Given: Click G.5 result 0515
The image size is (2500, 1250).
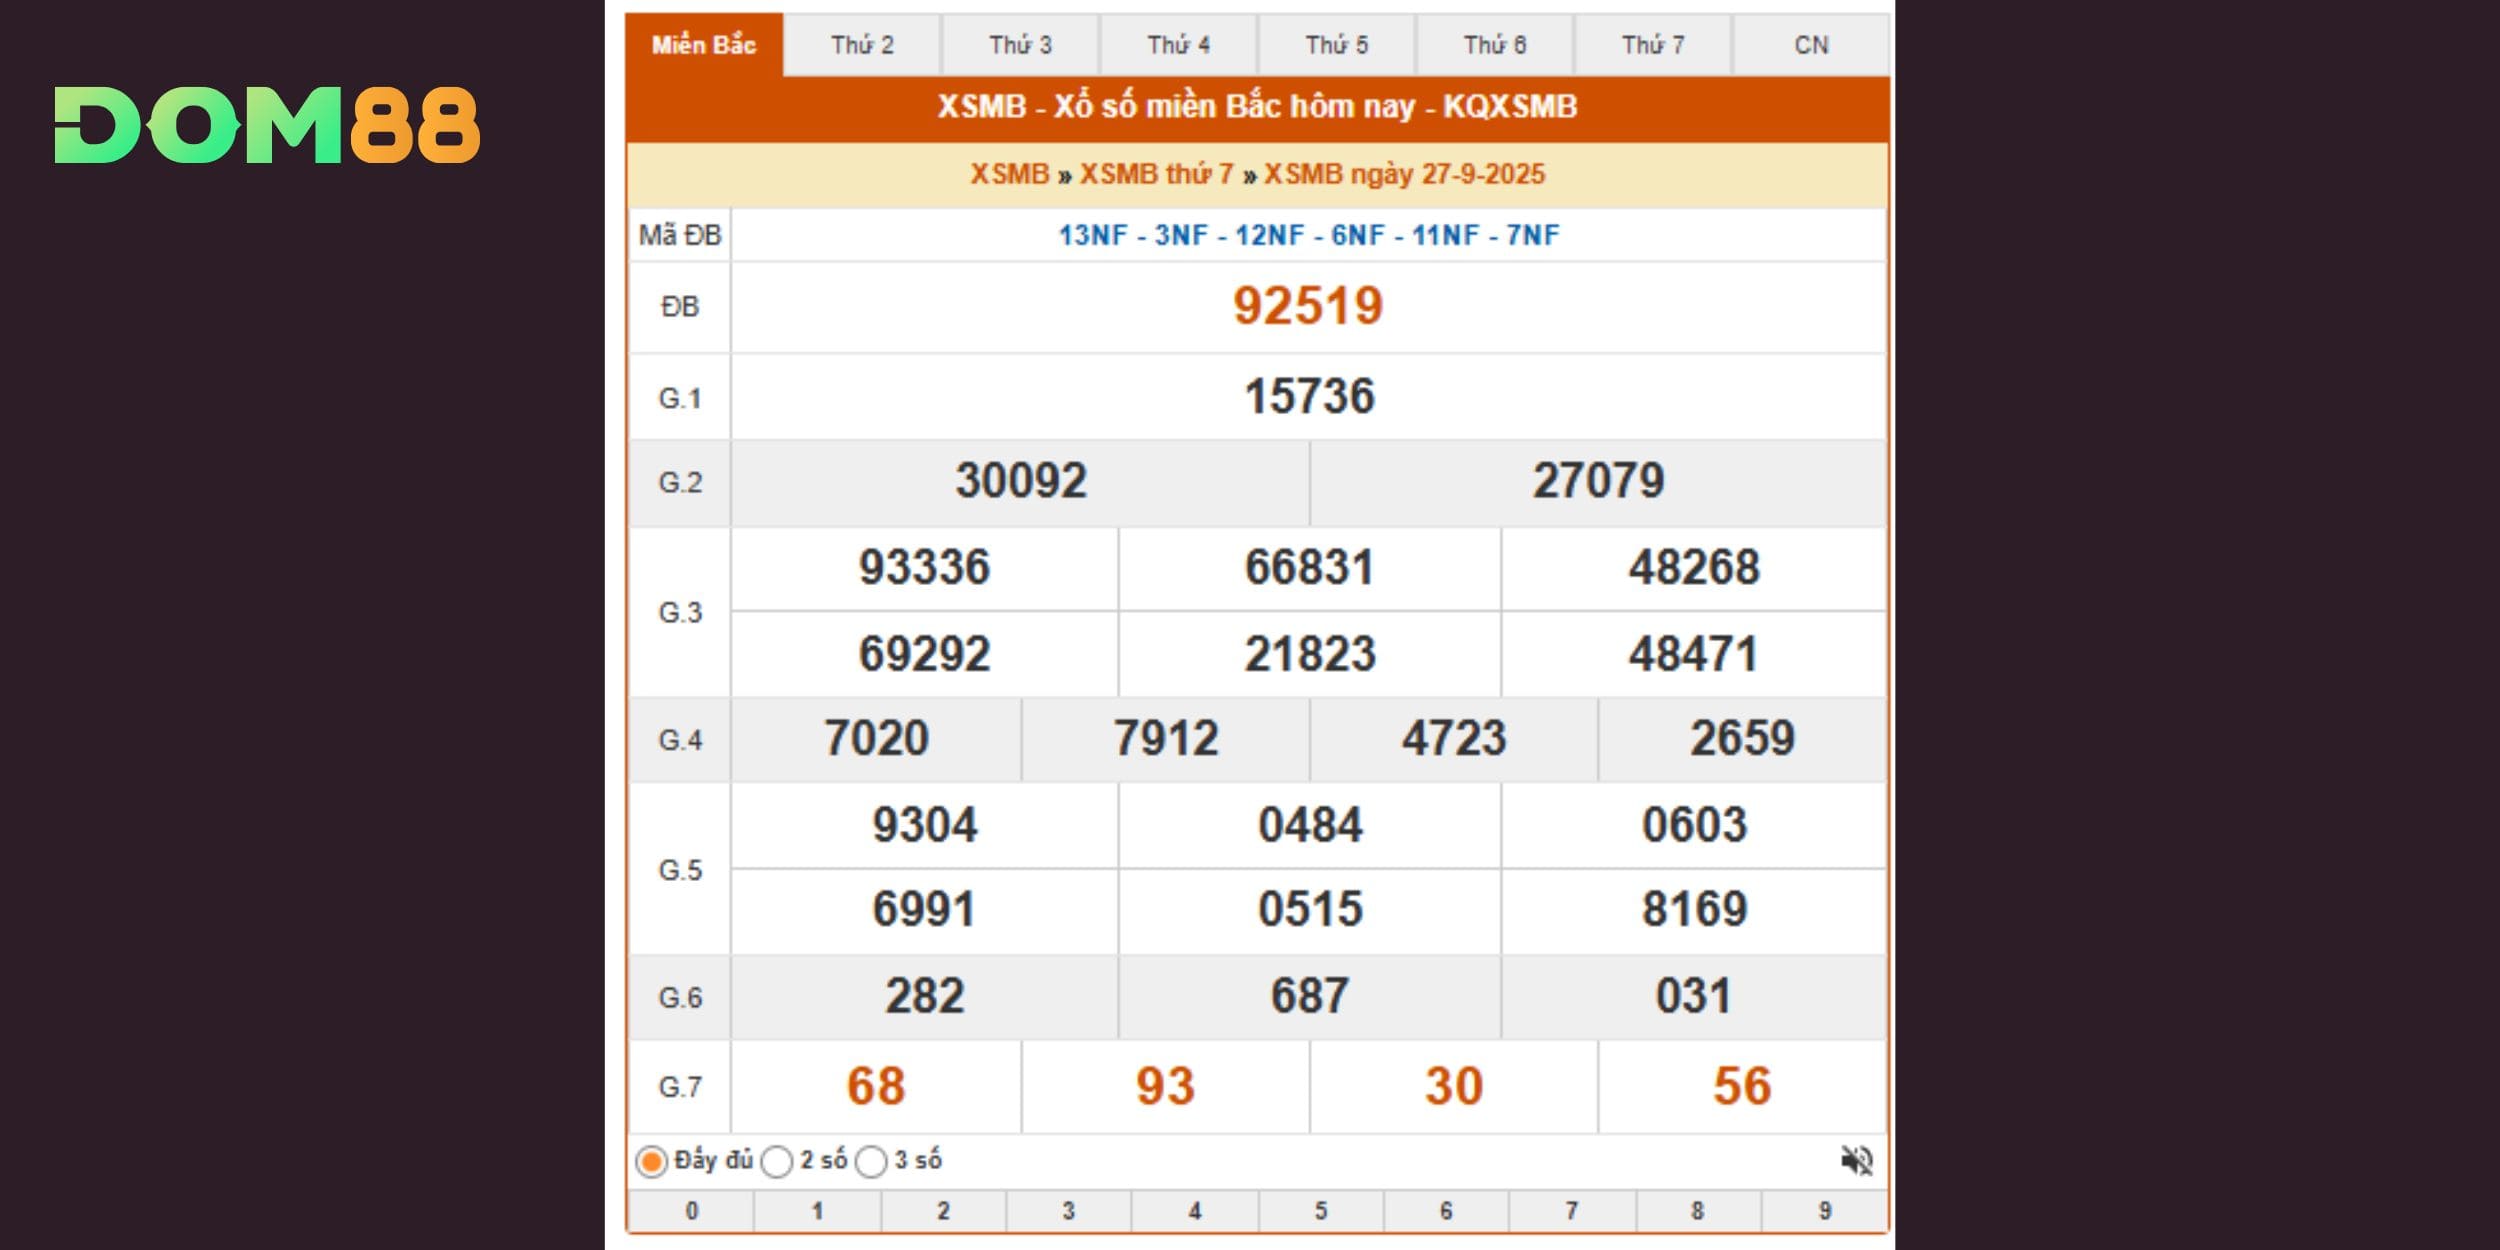Looking at the screenshot, I should [1310, 910].
